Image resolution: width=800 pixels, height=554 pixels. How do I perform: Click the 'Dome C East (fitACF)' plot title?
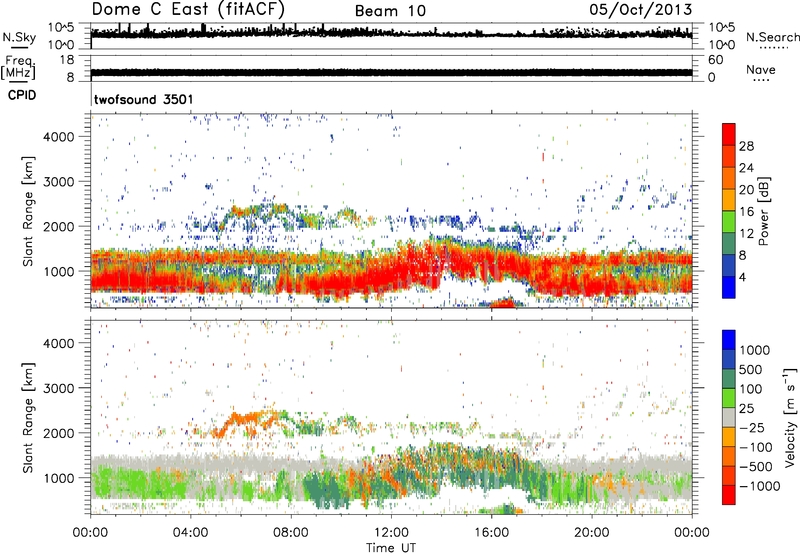click(x=188, y=9)
